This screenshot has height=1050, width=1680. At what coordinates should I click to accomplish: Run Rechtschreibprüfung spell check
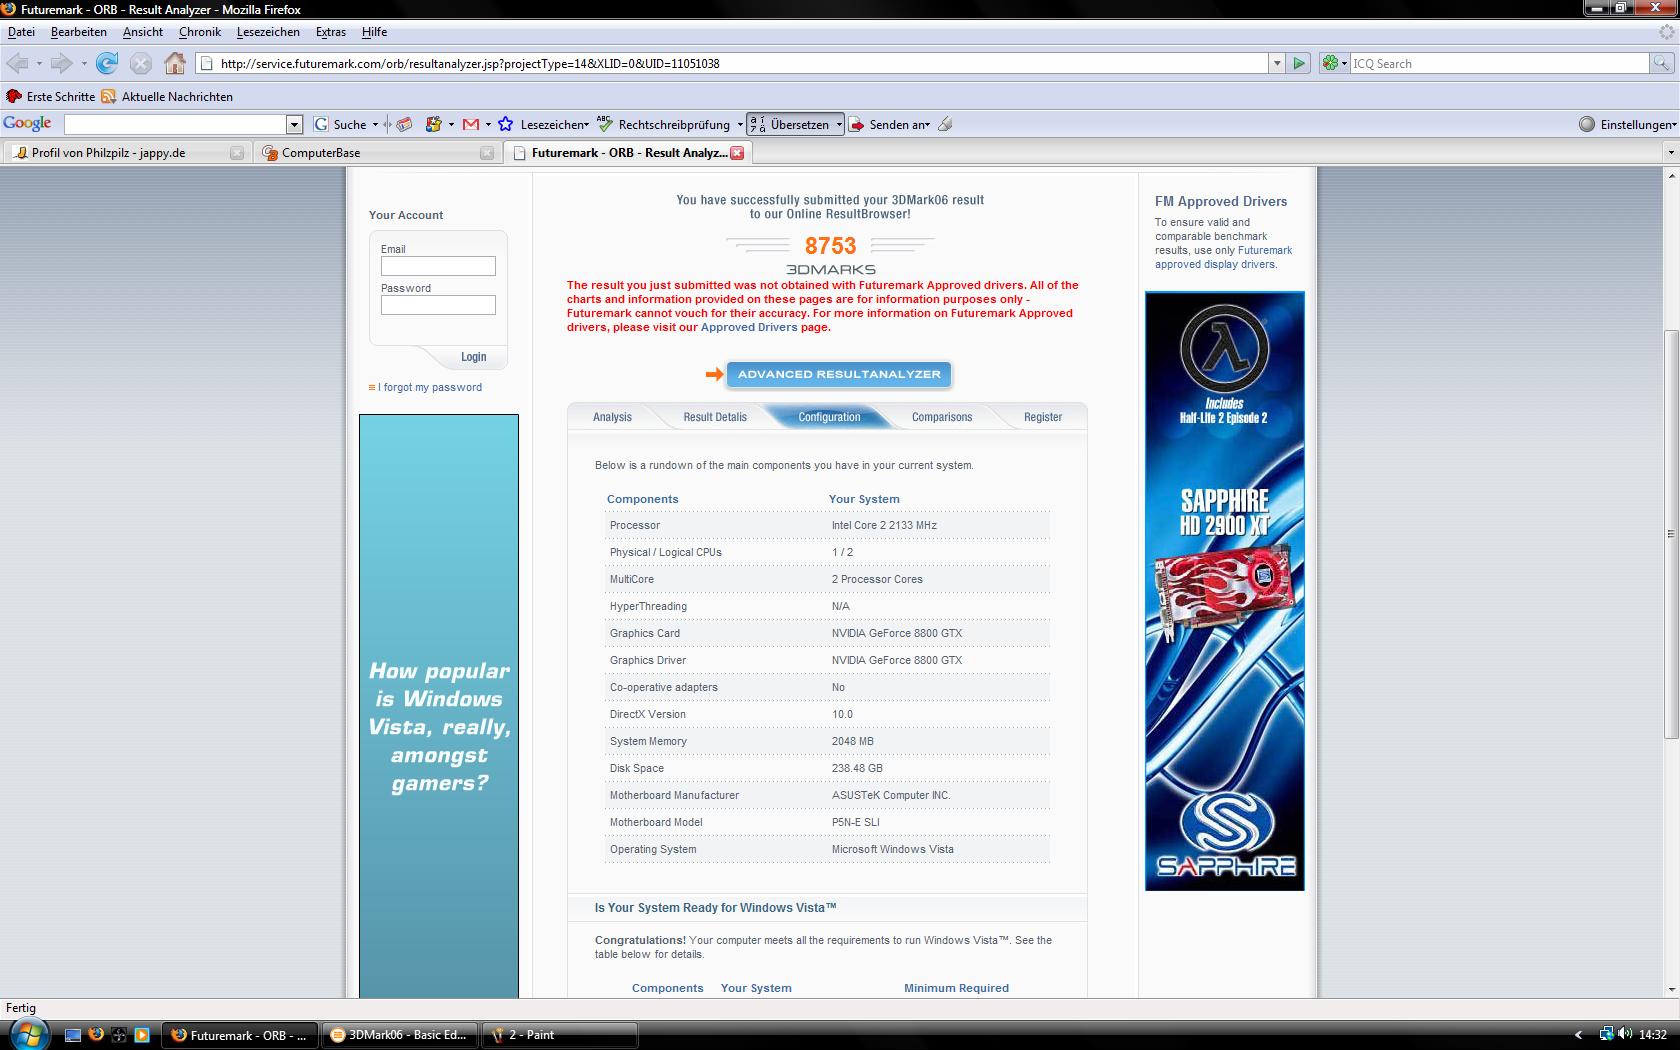pos(664,124)
